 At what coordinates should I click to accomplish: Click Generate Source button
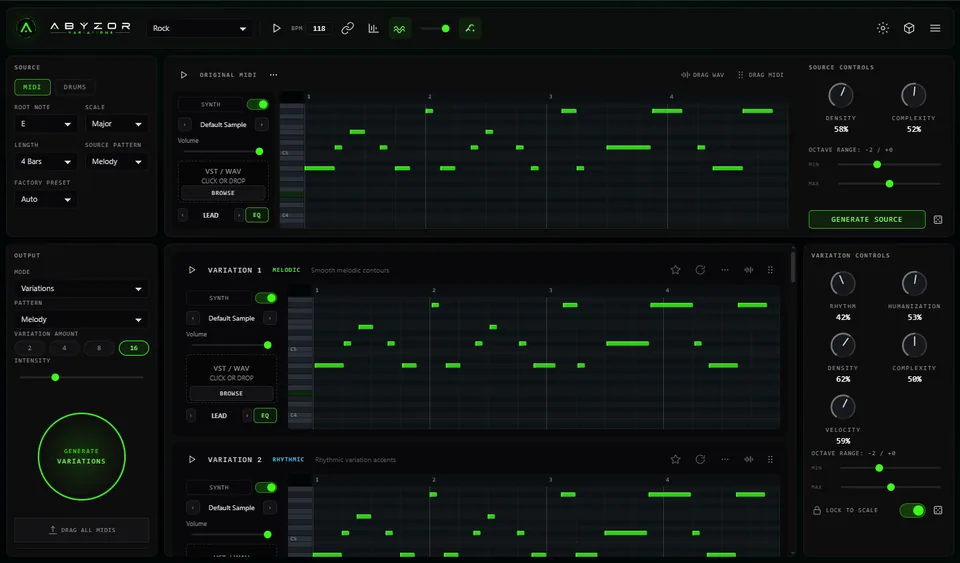pyautogui.click(x=866, y=220)
